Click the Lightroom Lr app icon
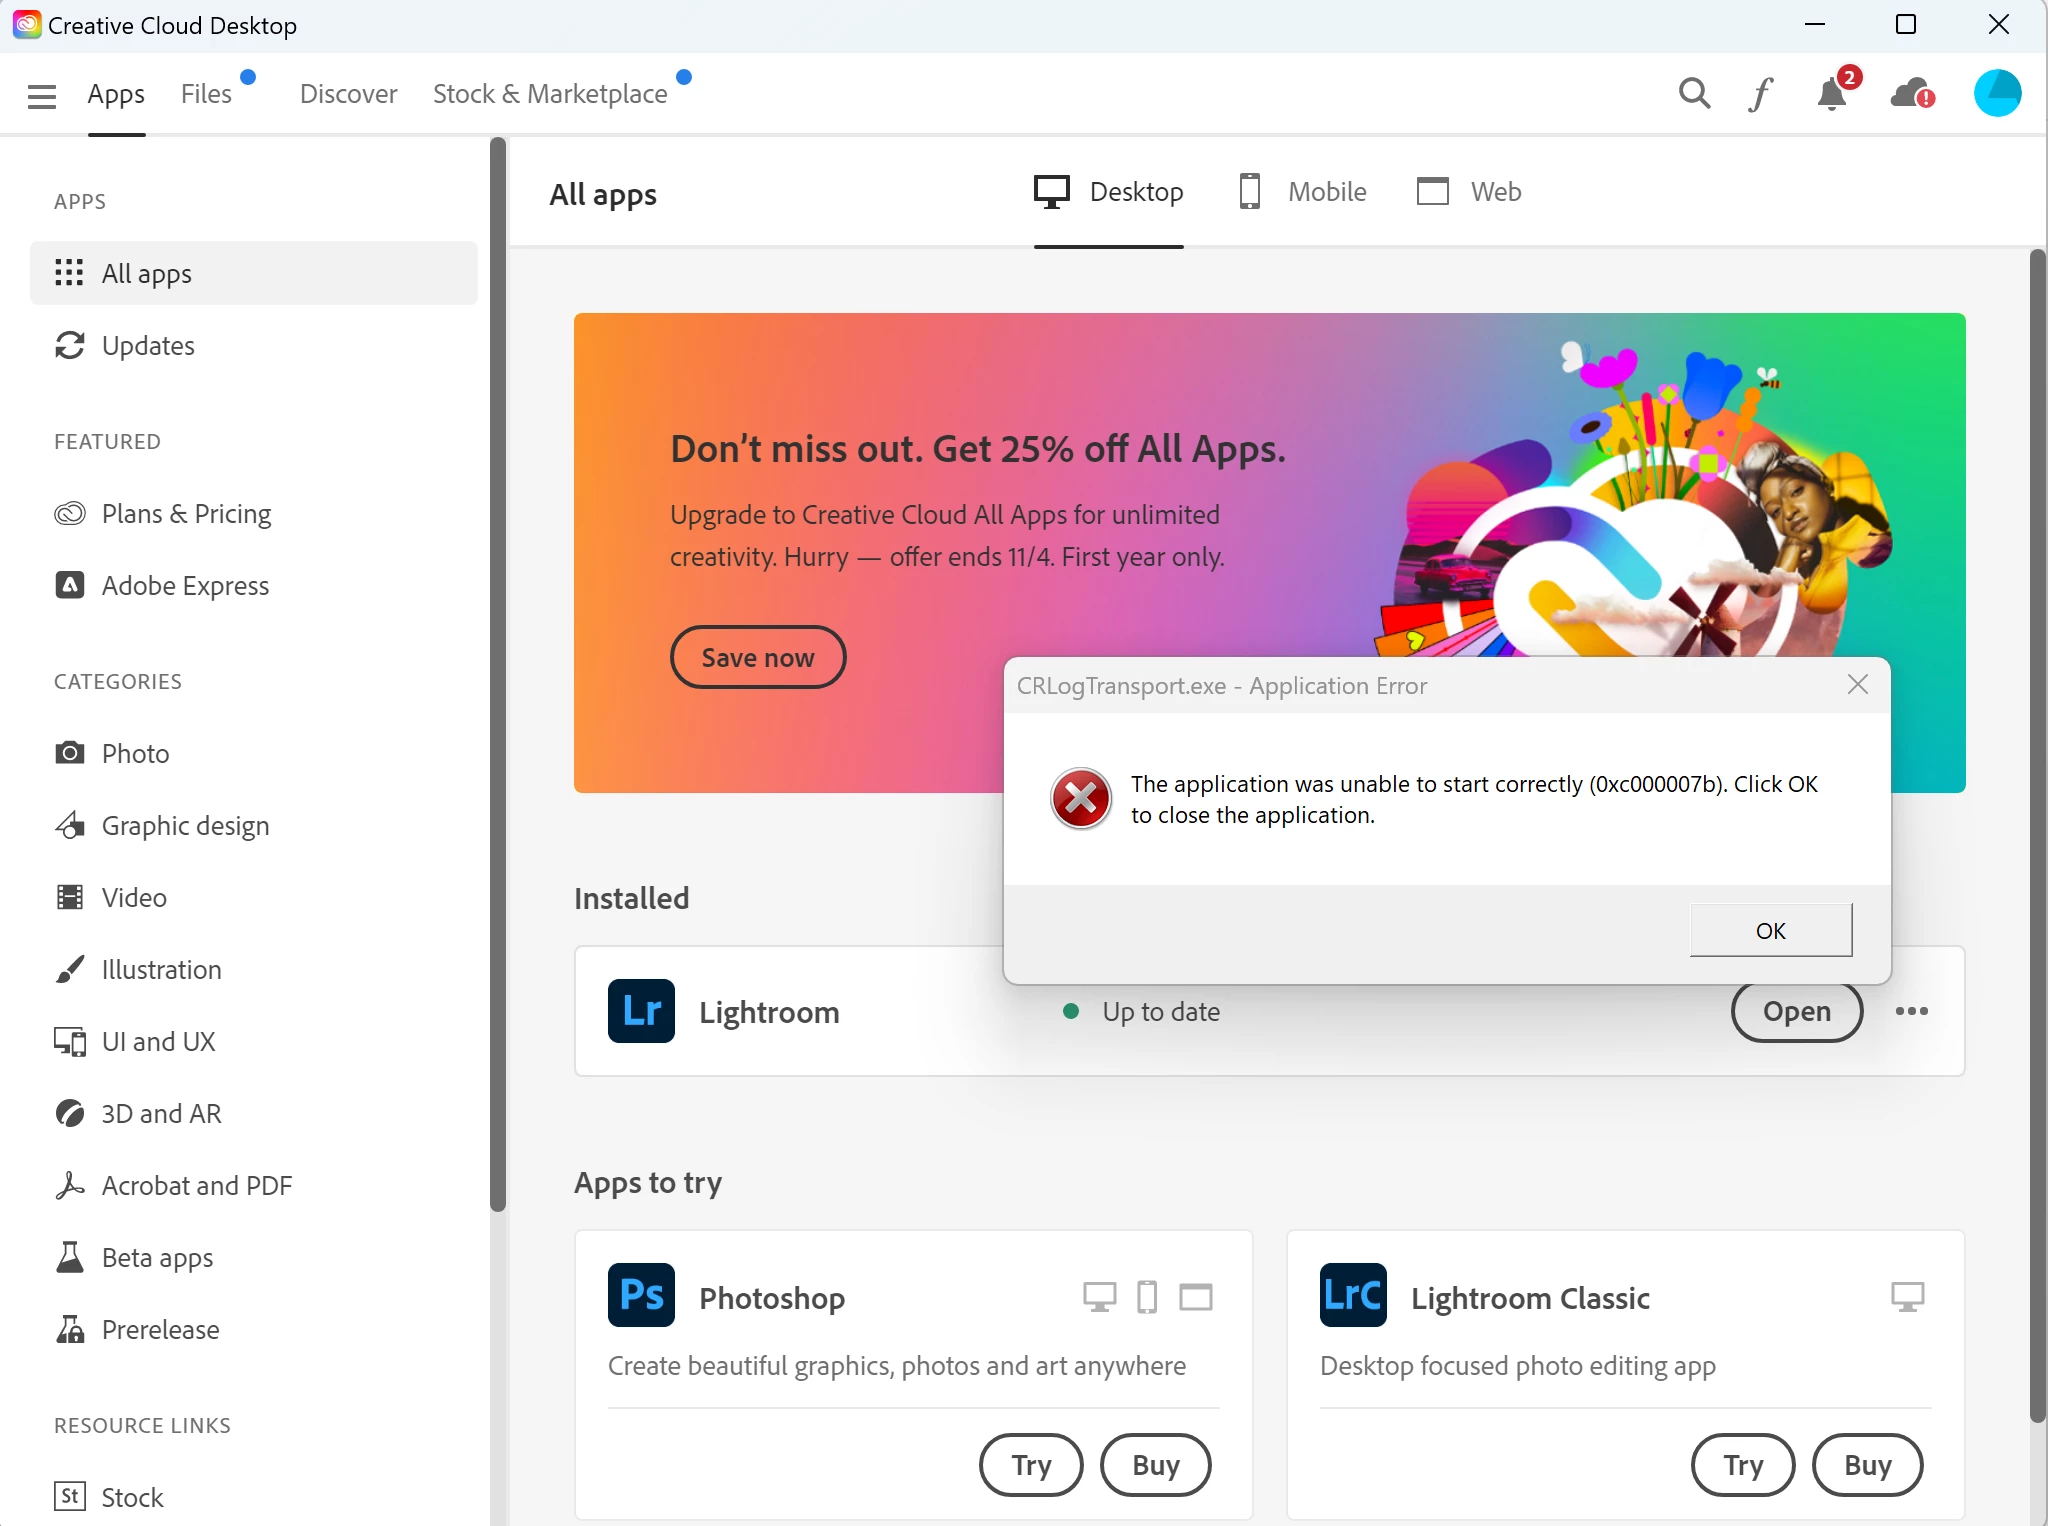Viewport: 2048px width, 1526px height. [x=641, y=1011]
